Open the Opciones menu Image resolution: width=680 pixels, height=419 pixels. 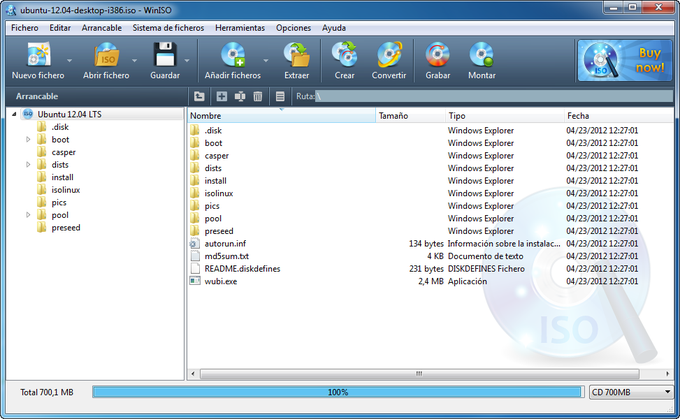pyautogui.click(x=294, y=28)
